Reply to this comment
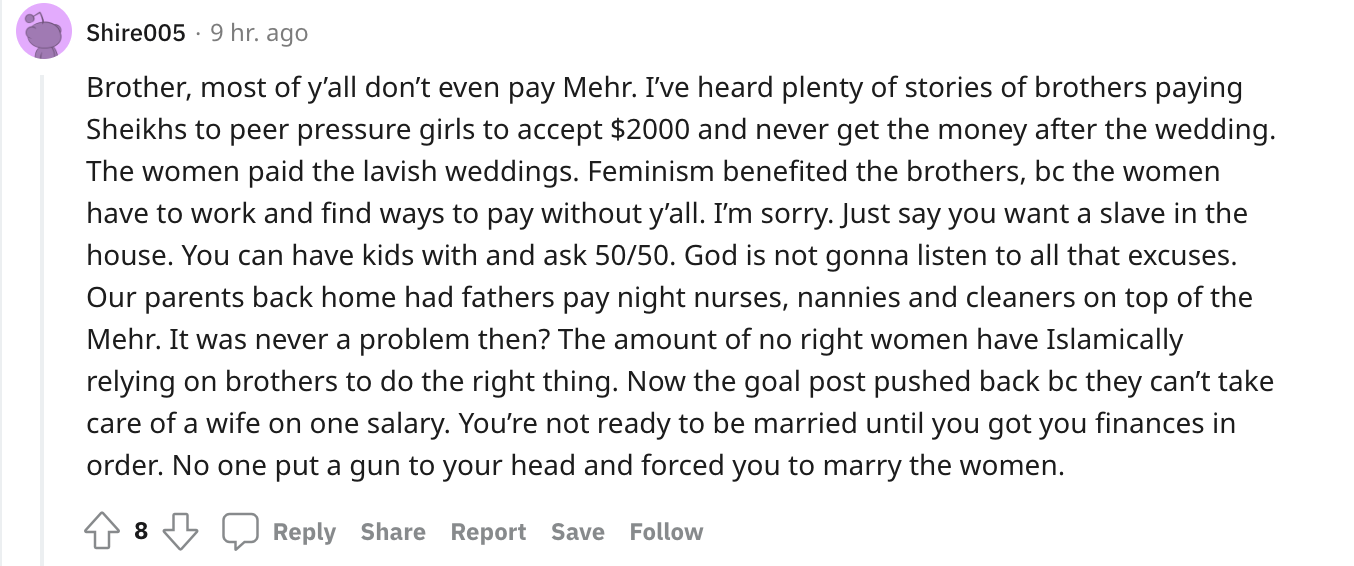The image size is (1354, 566). (304, 532)
